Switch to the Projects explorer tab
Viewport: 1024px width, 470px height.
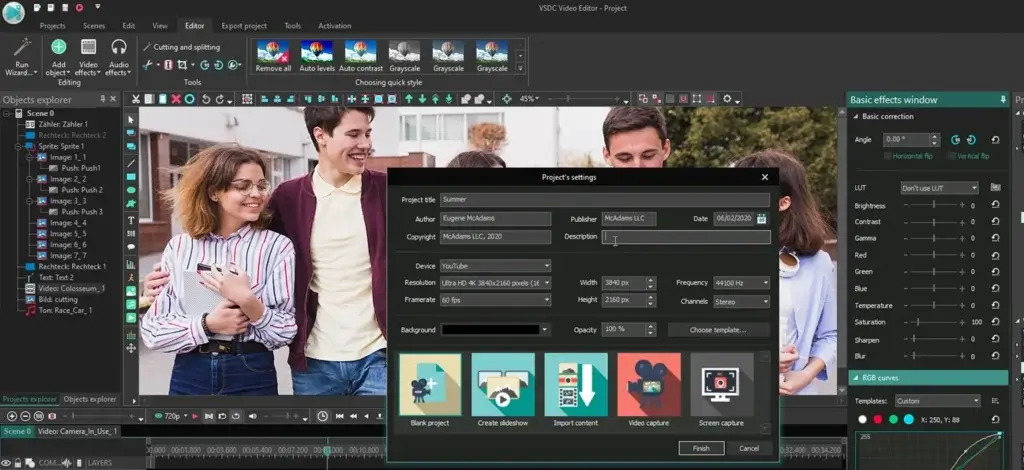tap(29, 399)
